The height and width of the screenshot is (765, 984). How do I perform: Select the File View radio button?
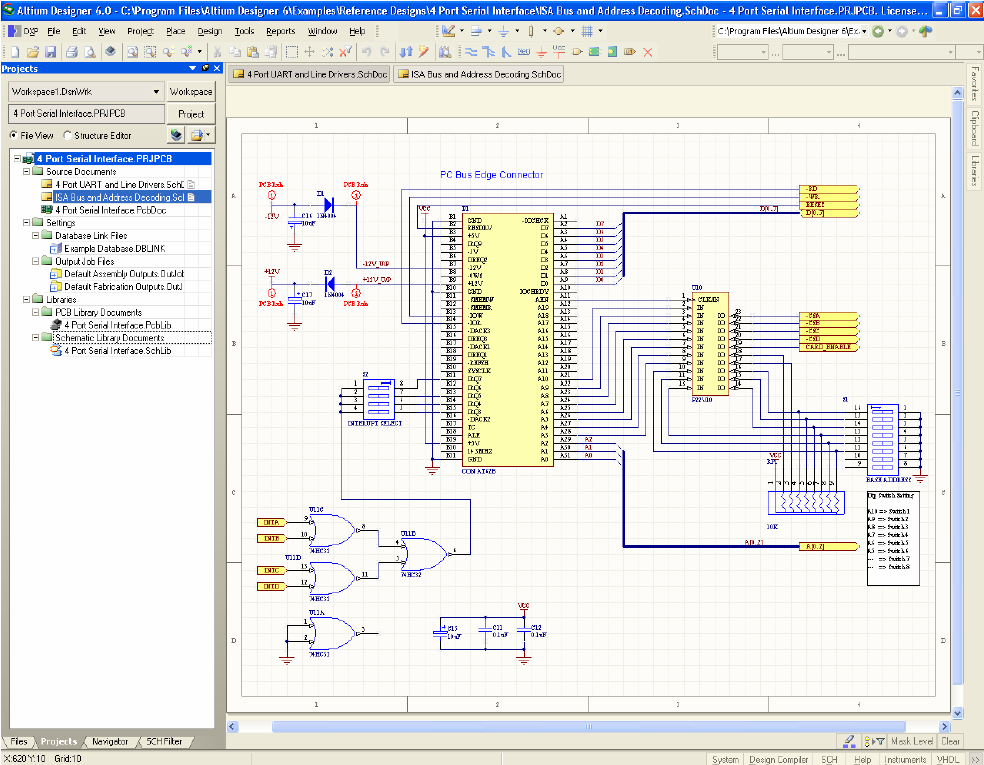(14, 136)
